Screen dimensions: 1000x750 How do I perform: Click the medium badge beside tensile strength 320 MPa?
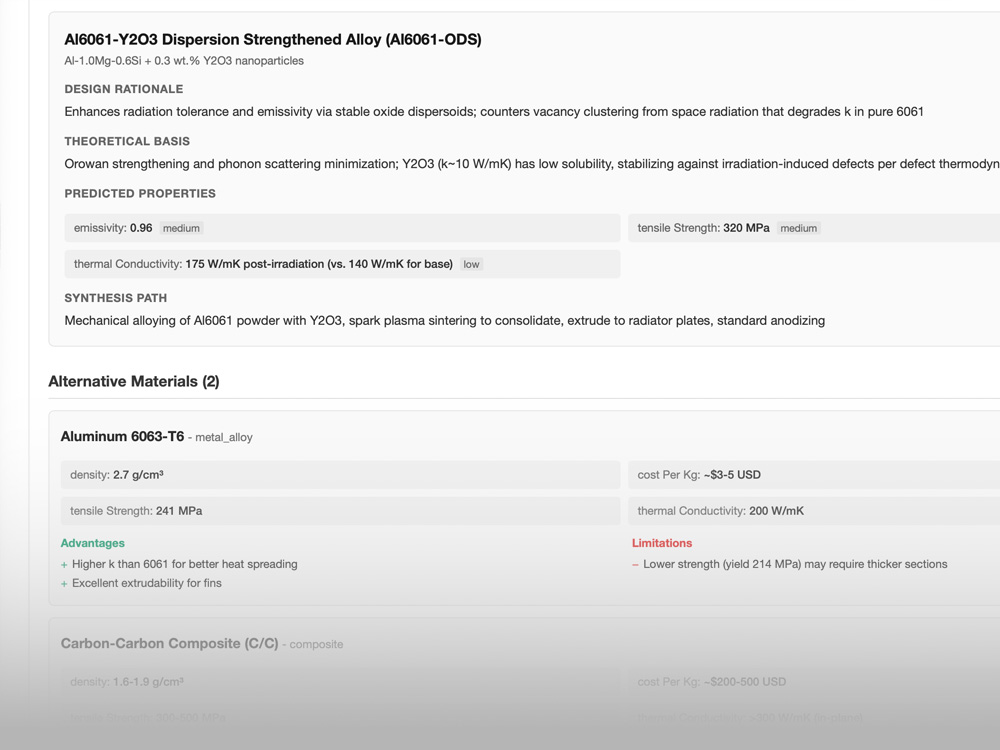point(798,228)
